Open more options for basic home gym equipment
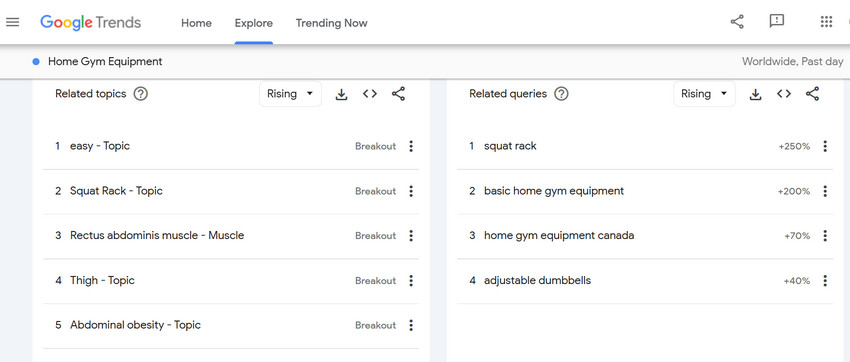 [825, 191]
